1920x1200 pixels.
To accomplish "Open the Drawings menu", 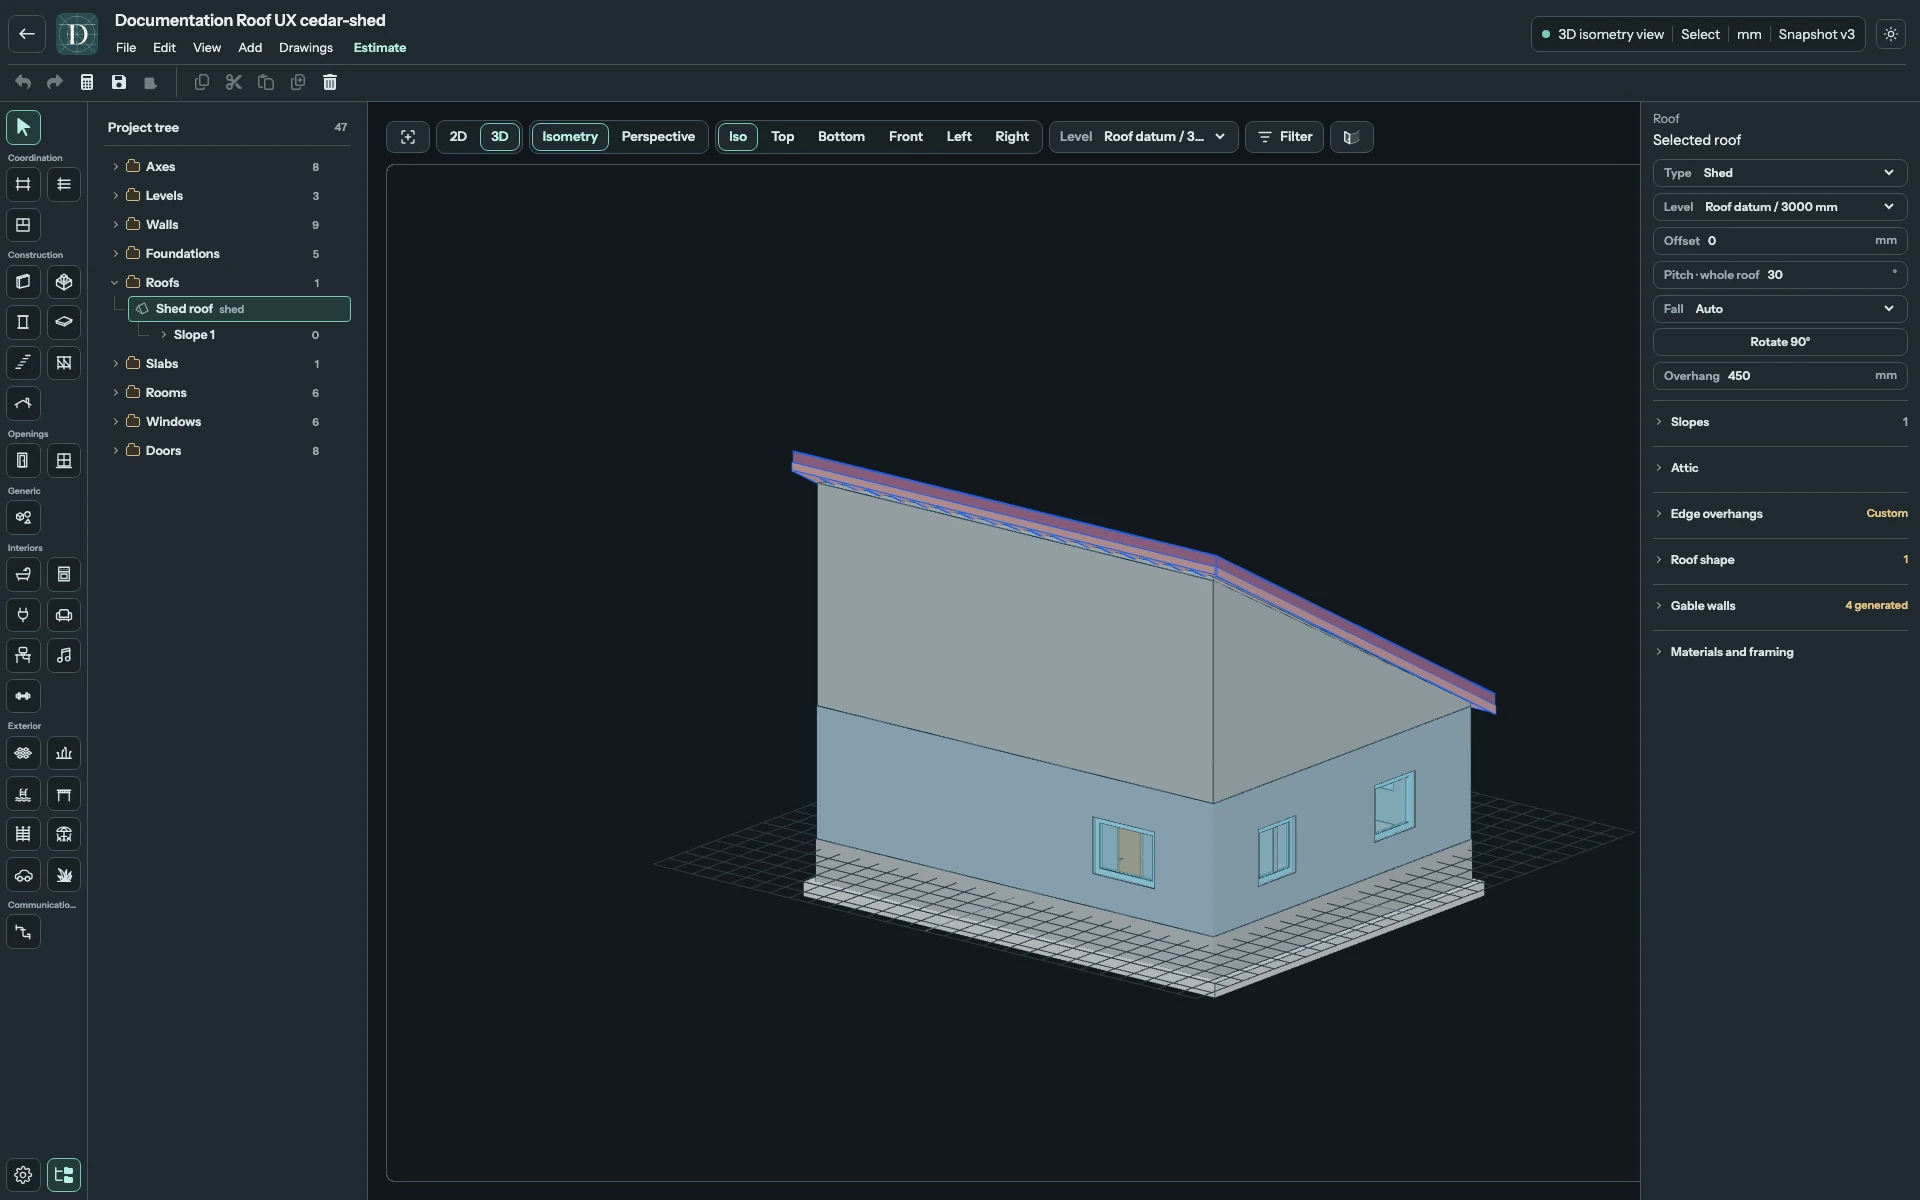I will pyautogui.click(x=306, y=48).
